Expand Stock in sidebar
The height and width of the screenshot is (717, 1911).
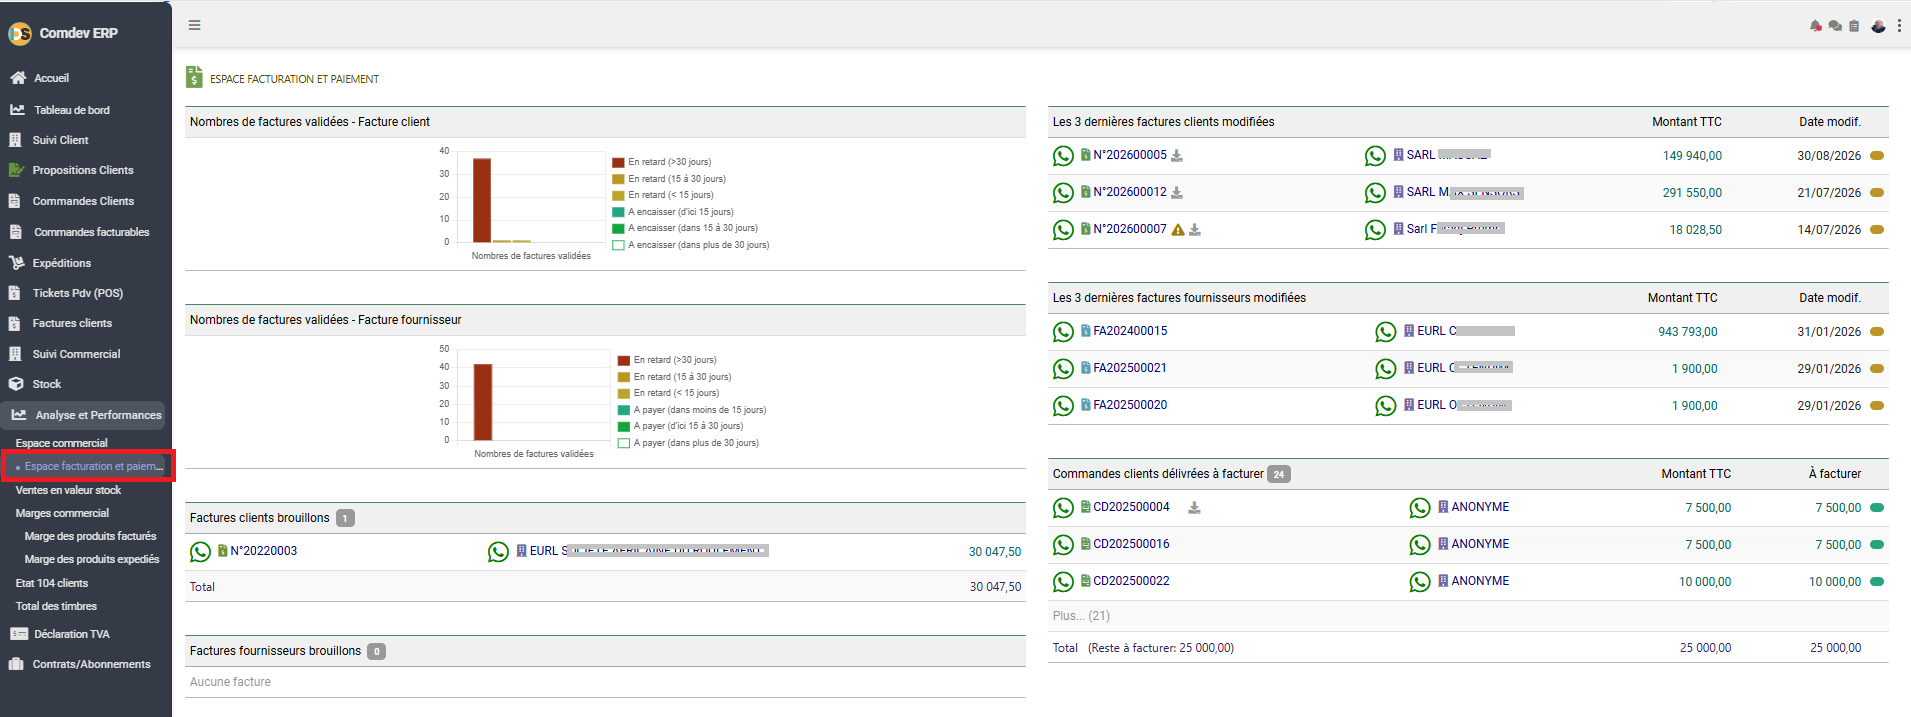46,384
